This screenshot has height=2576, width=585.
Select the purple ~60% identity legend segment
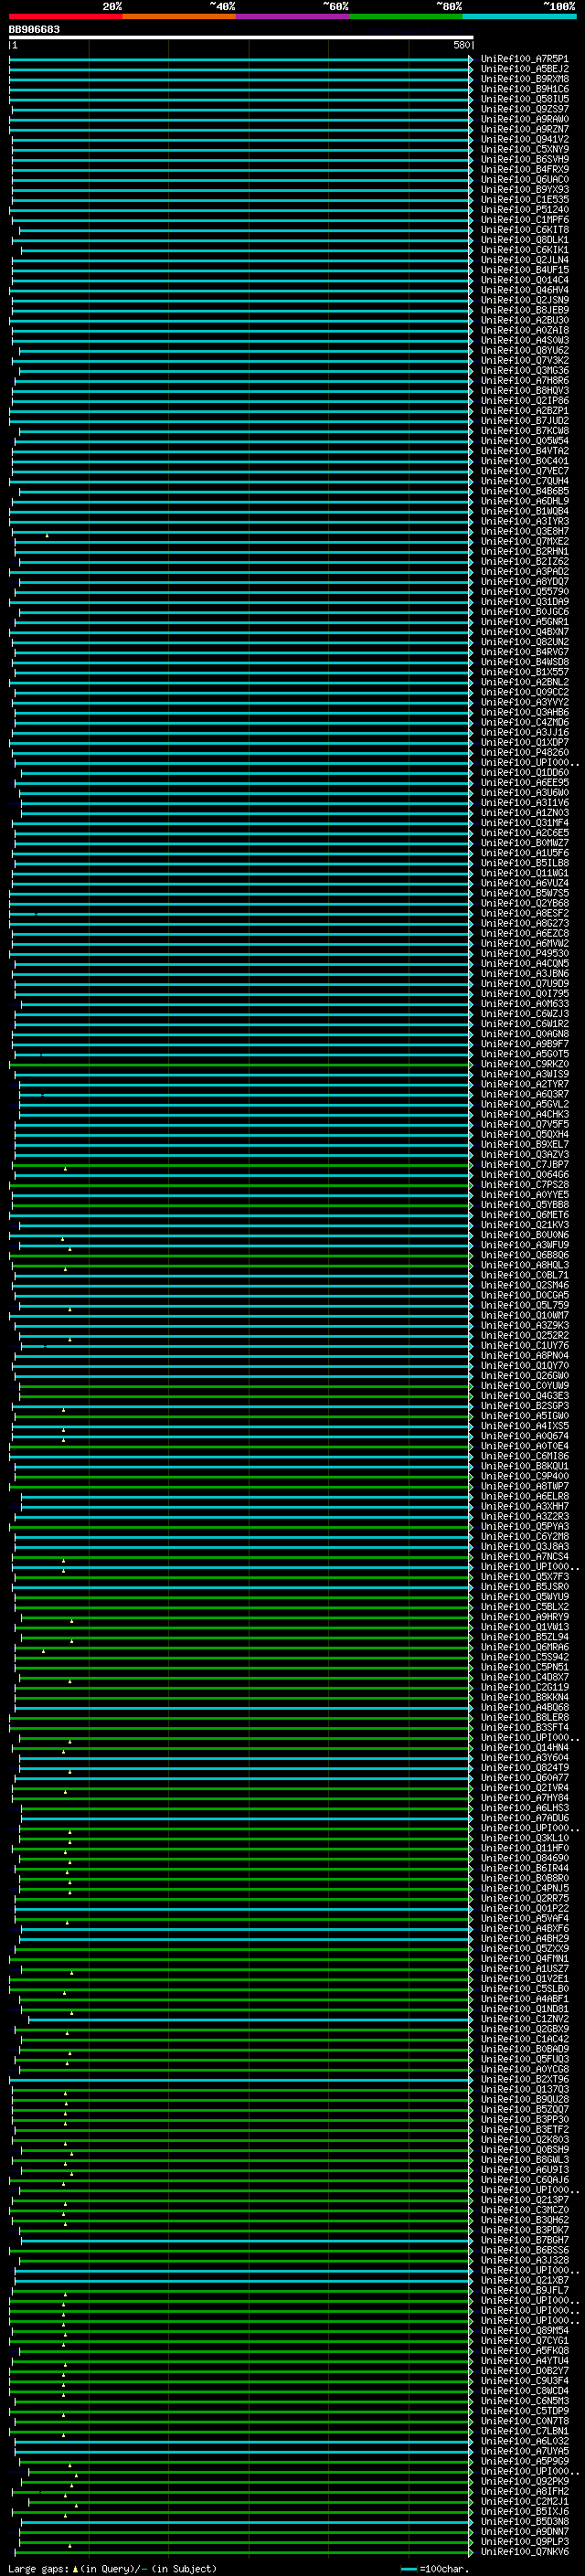coord(292,16)
